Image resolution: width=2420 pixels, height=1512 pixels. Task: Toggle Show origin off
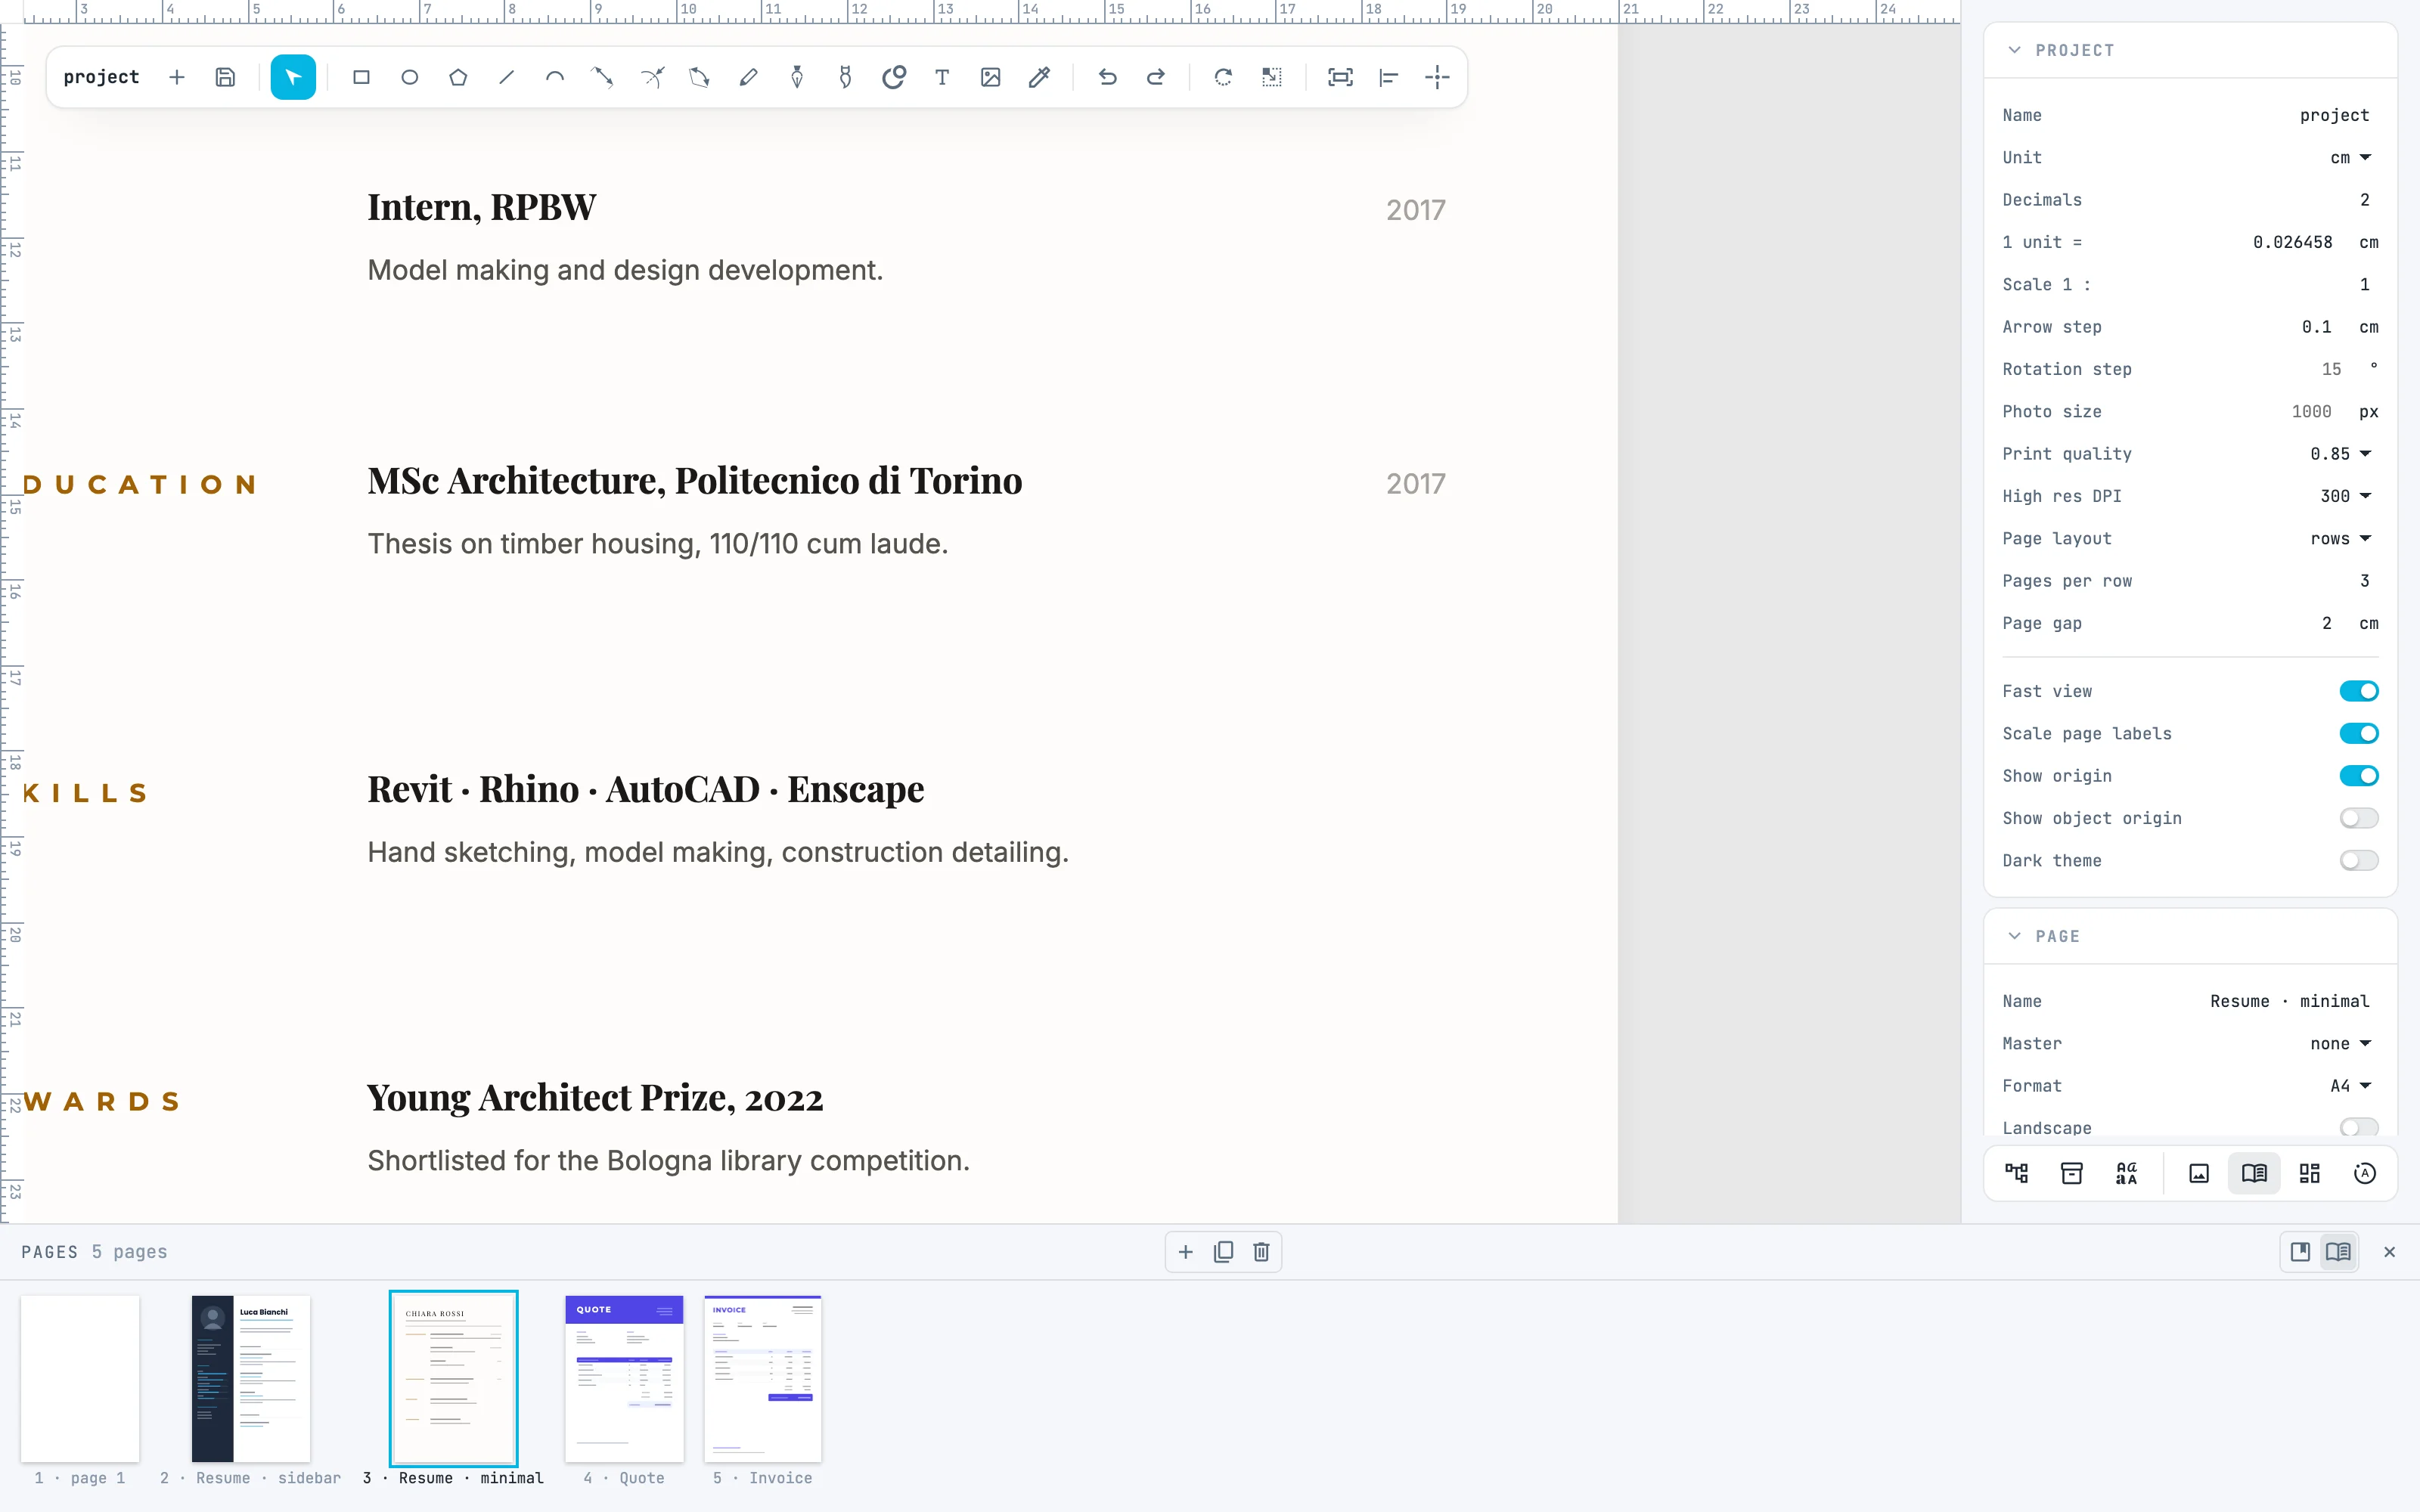2358,776
